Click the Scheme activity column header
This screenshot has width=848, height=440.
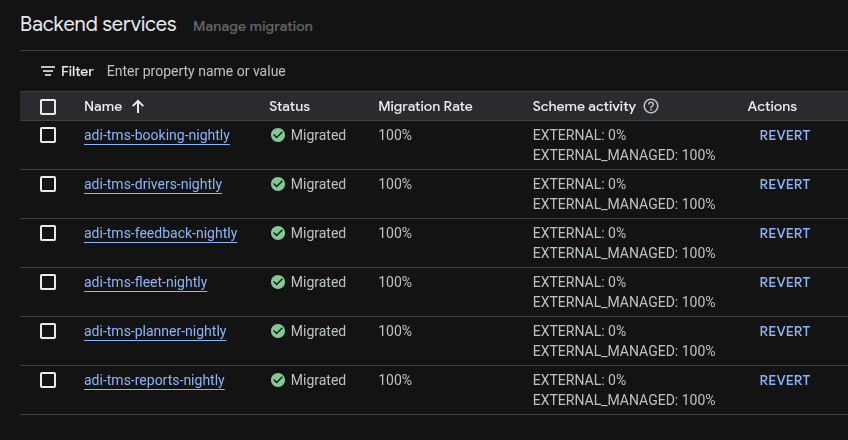pos(584,106)
